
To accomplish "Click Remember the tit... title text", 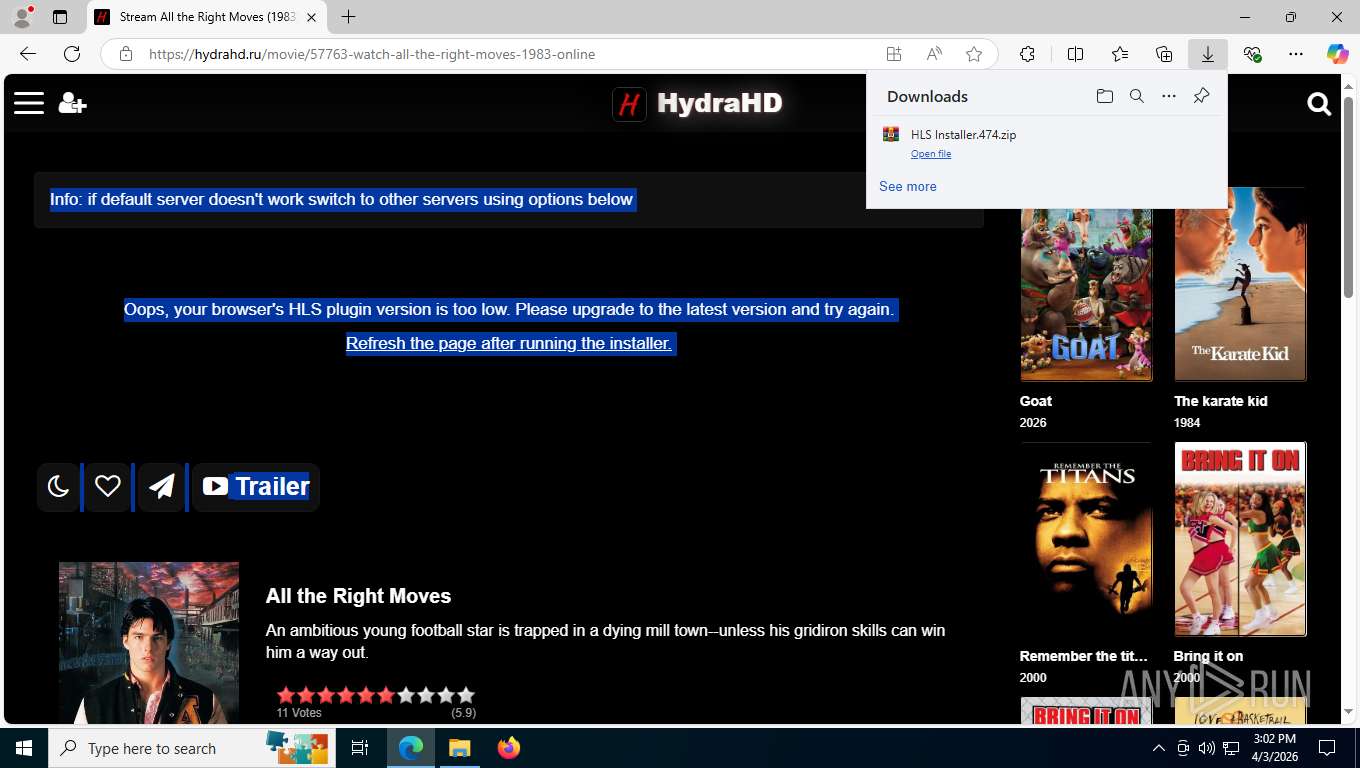I will [1084, 656].
